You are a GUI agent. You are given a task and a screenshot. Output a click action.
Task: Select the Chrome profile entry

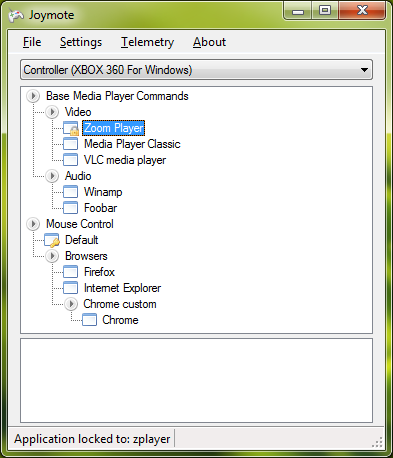tap(120, 320)
